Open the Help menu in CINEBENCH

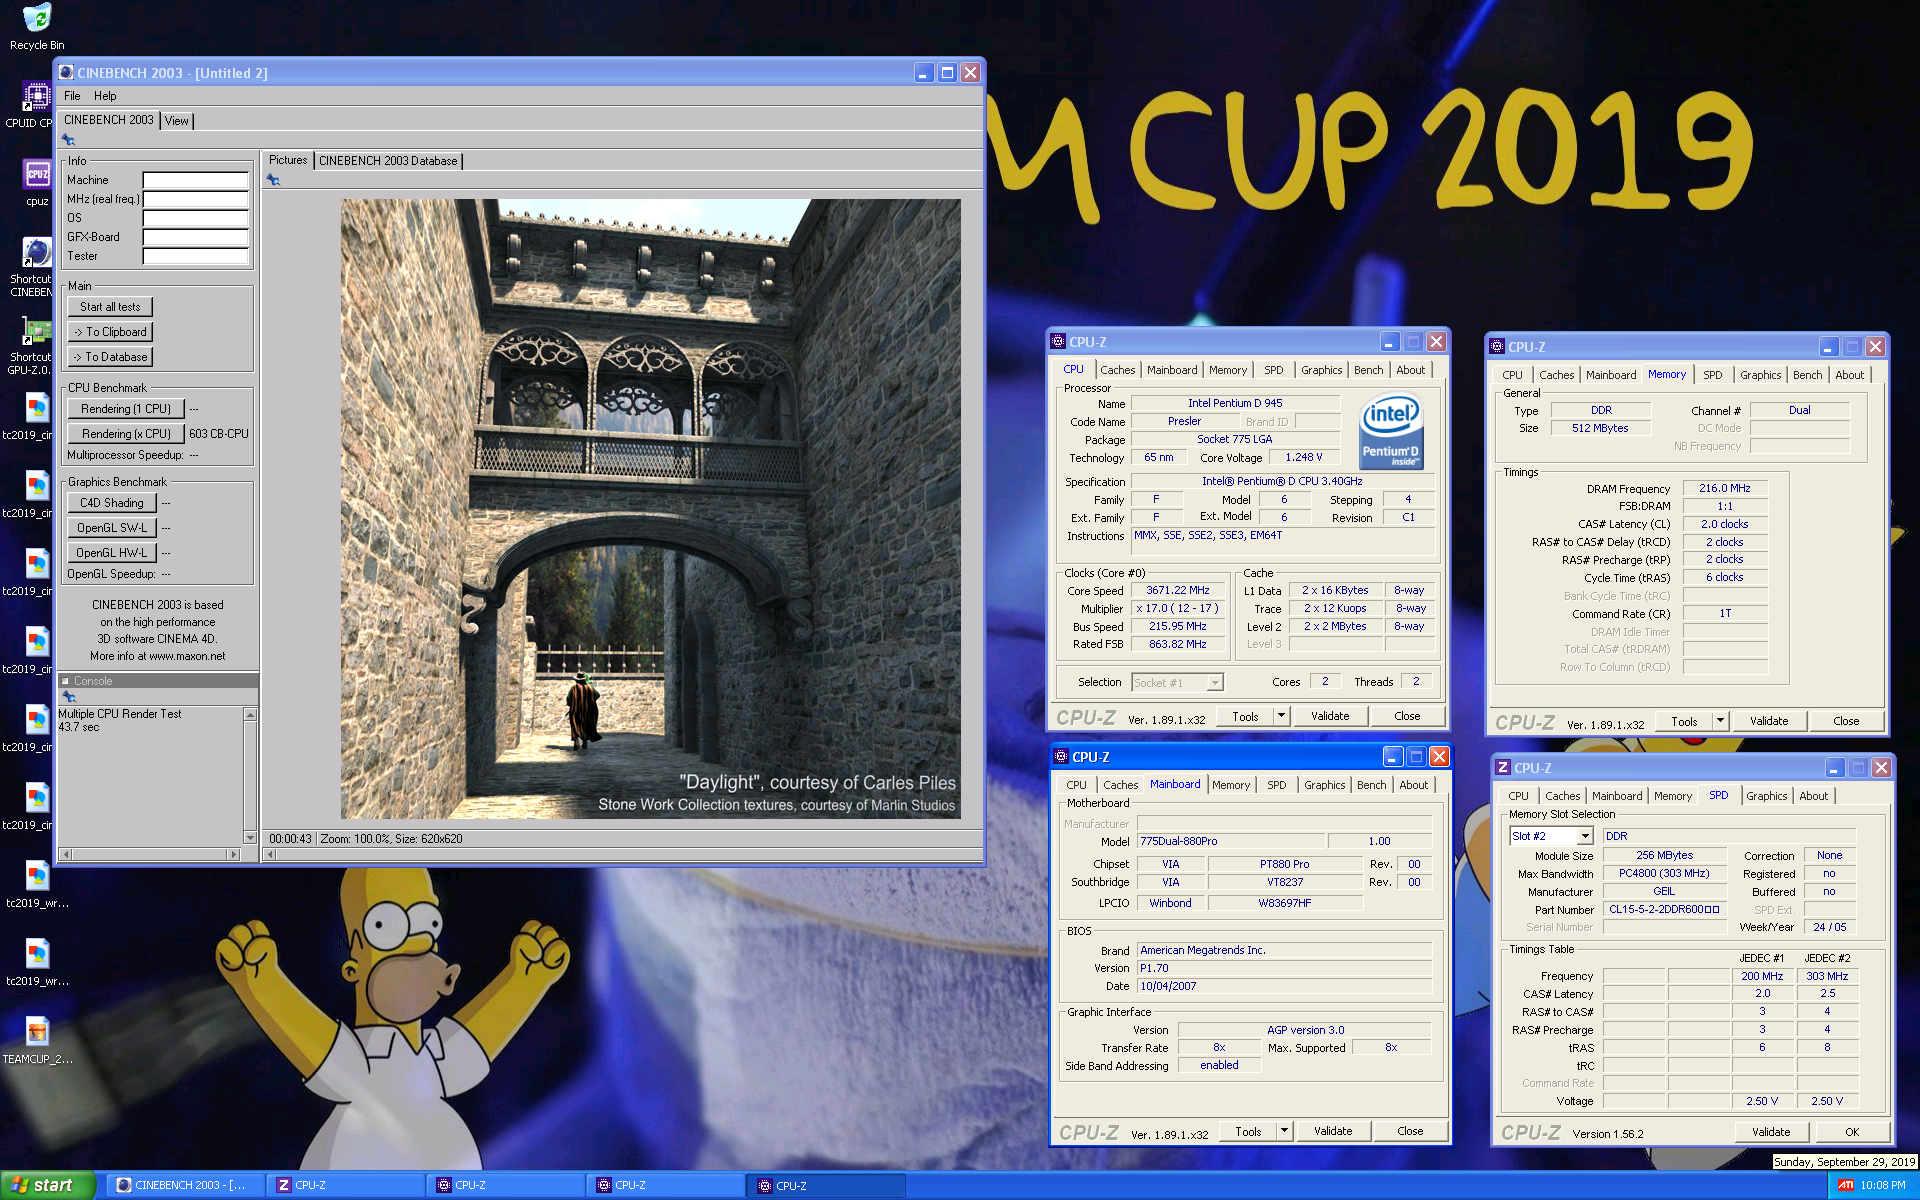tap(105, 96)
